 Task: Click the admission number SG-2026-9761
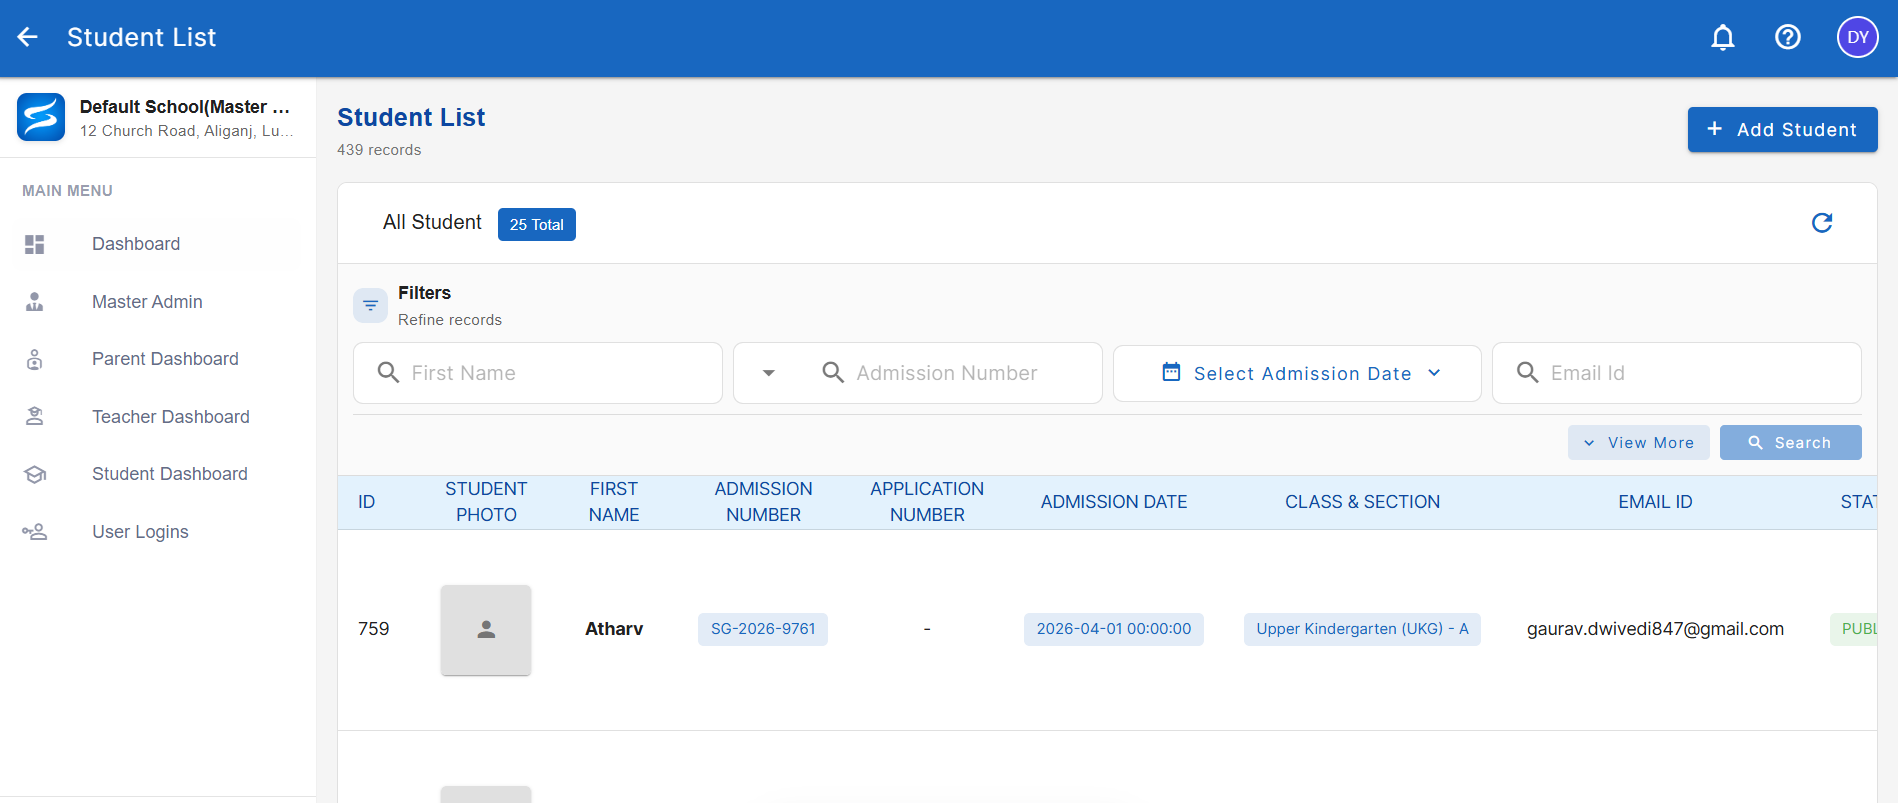[763, 629]
